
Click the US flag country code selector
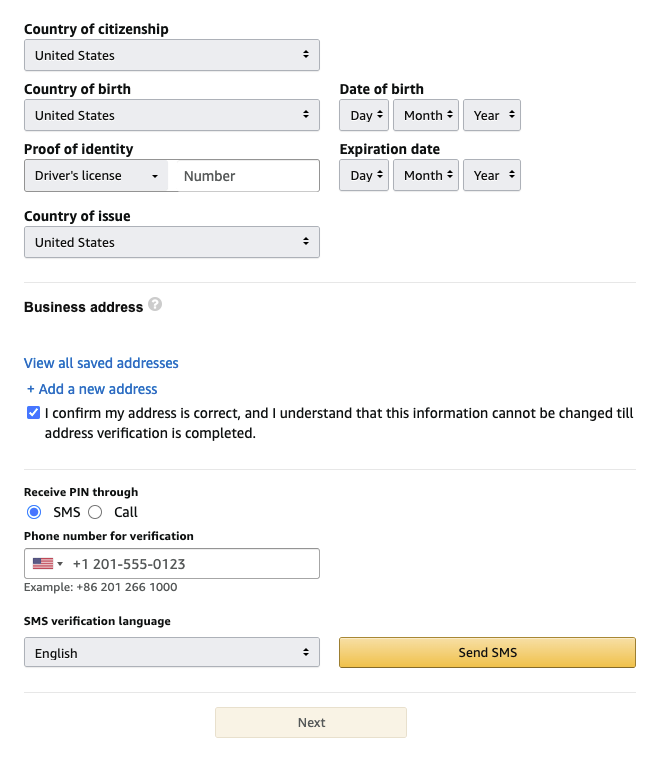pos(47,564)
